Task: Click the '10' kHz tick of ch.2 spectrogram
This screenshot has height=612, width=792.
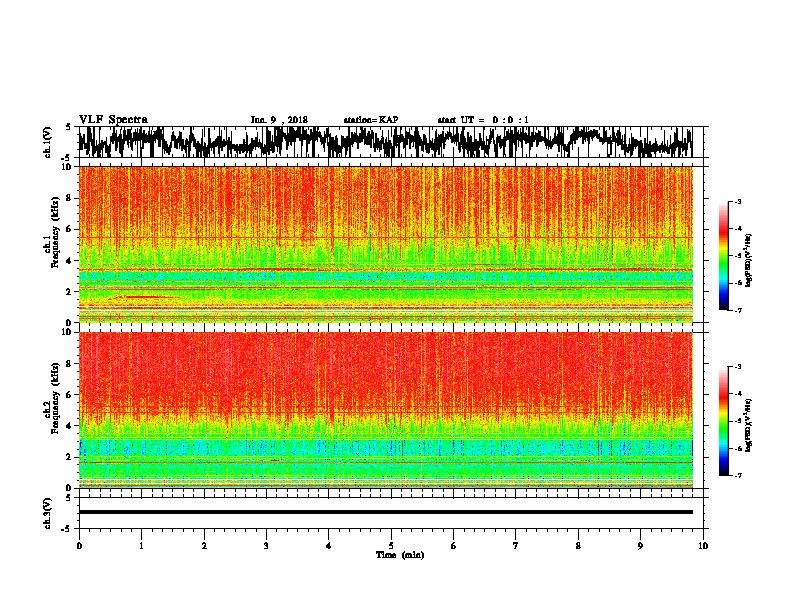Action: [x=67, y=332]
